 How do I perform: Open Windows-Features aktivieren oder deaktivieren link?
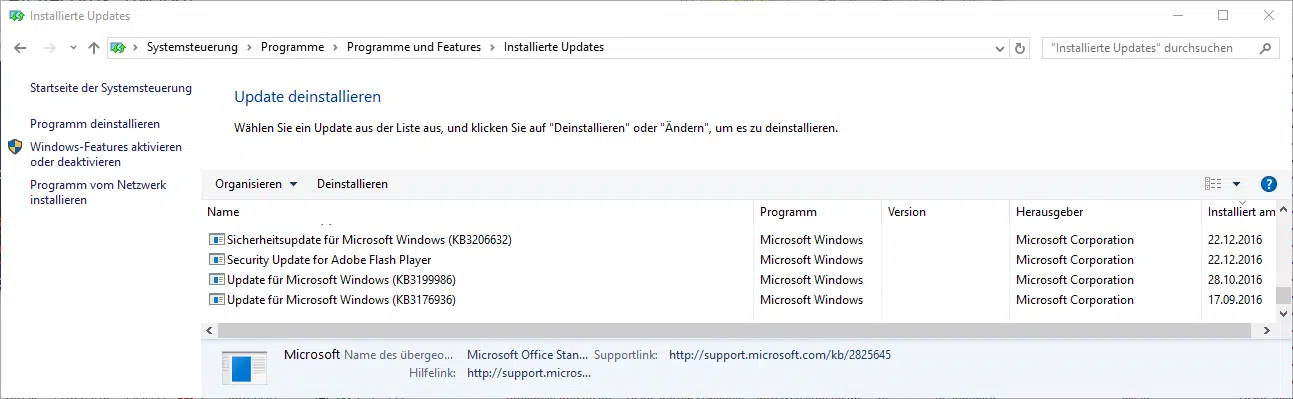point(106,154)
